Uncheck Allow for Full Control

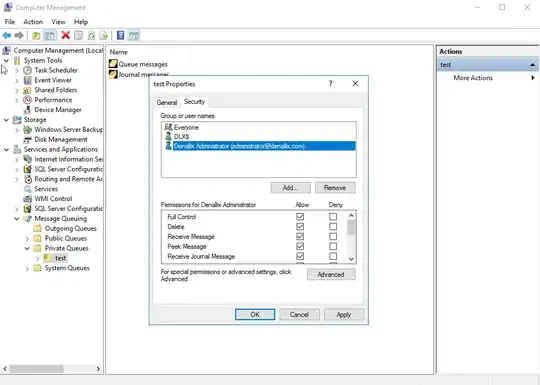point(300,217)
